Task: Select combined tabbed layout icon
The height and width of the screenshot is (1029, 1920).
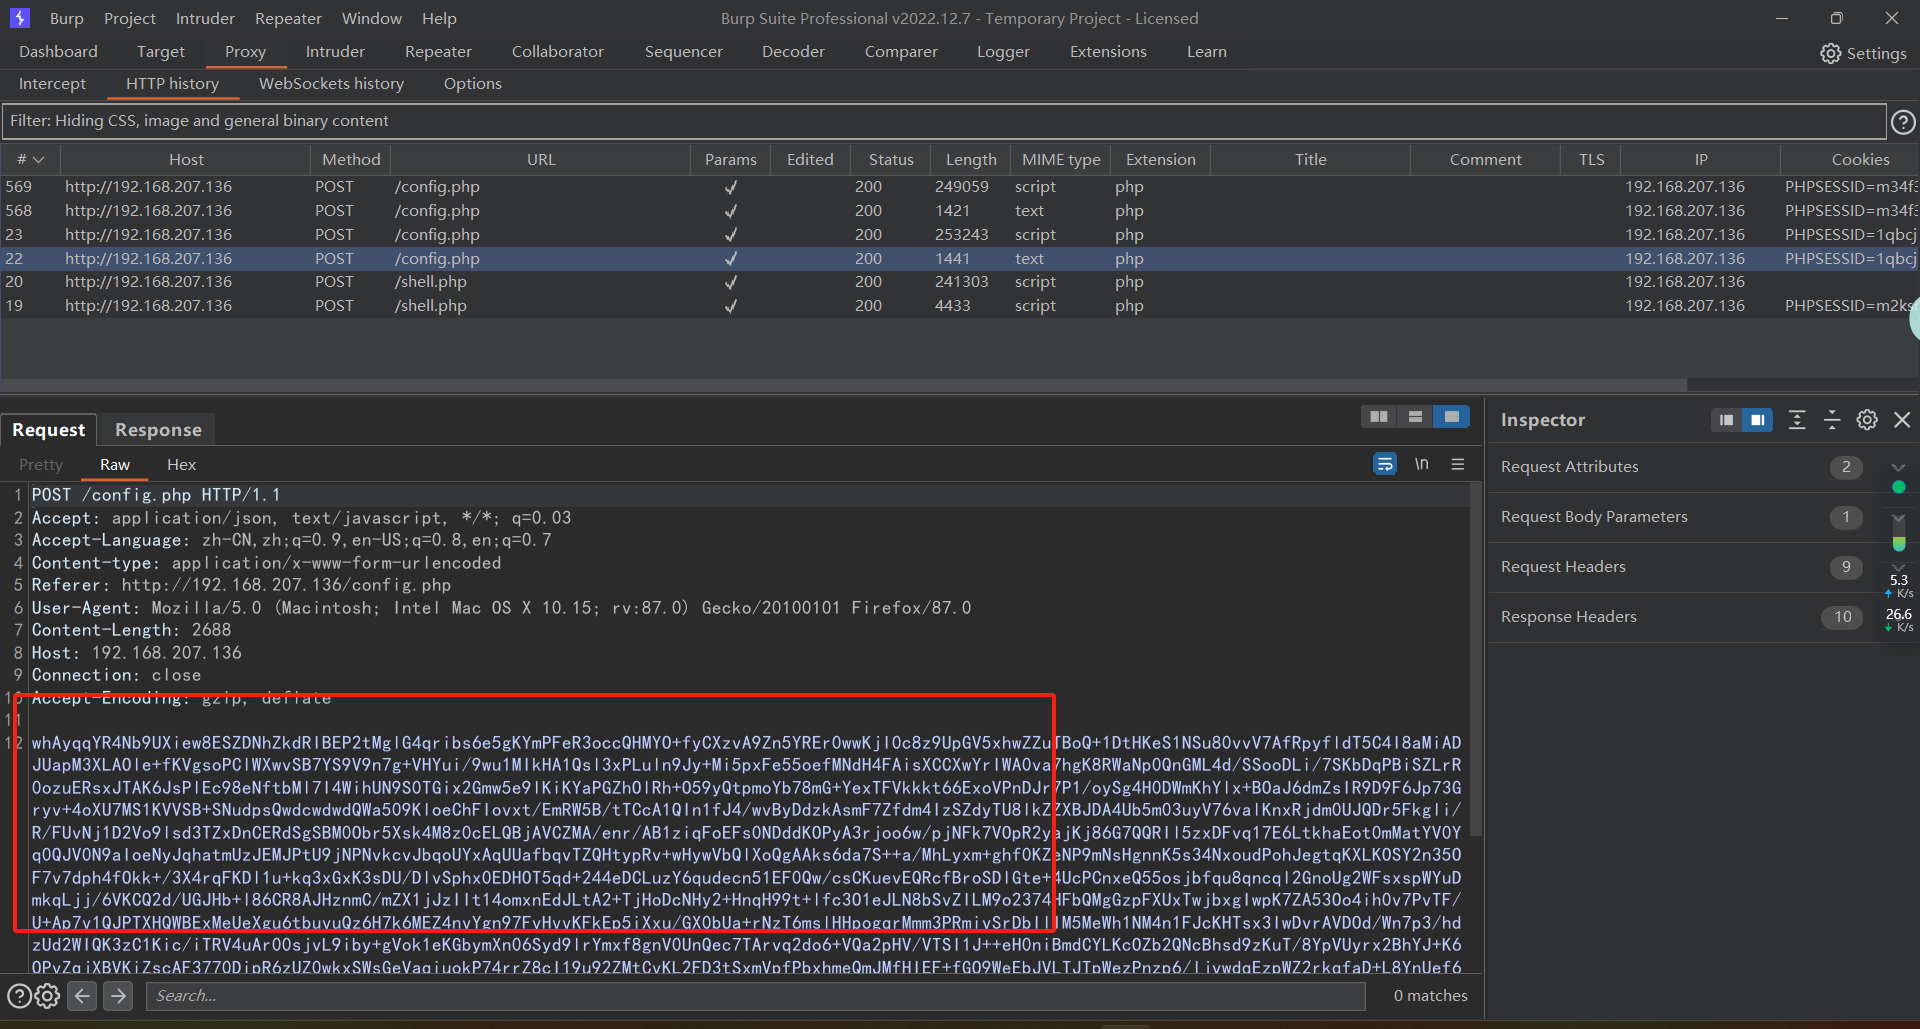Action: 1451,416
